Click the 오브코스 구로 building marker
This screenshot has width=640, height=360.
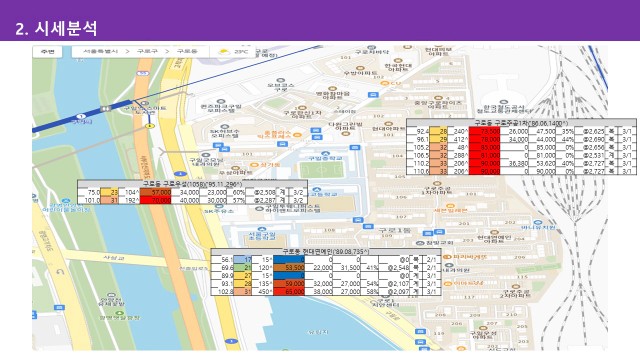pyautogui.click(x=280, y=81)
